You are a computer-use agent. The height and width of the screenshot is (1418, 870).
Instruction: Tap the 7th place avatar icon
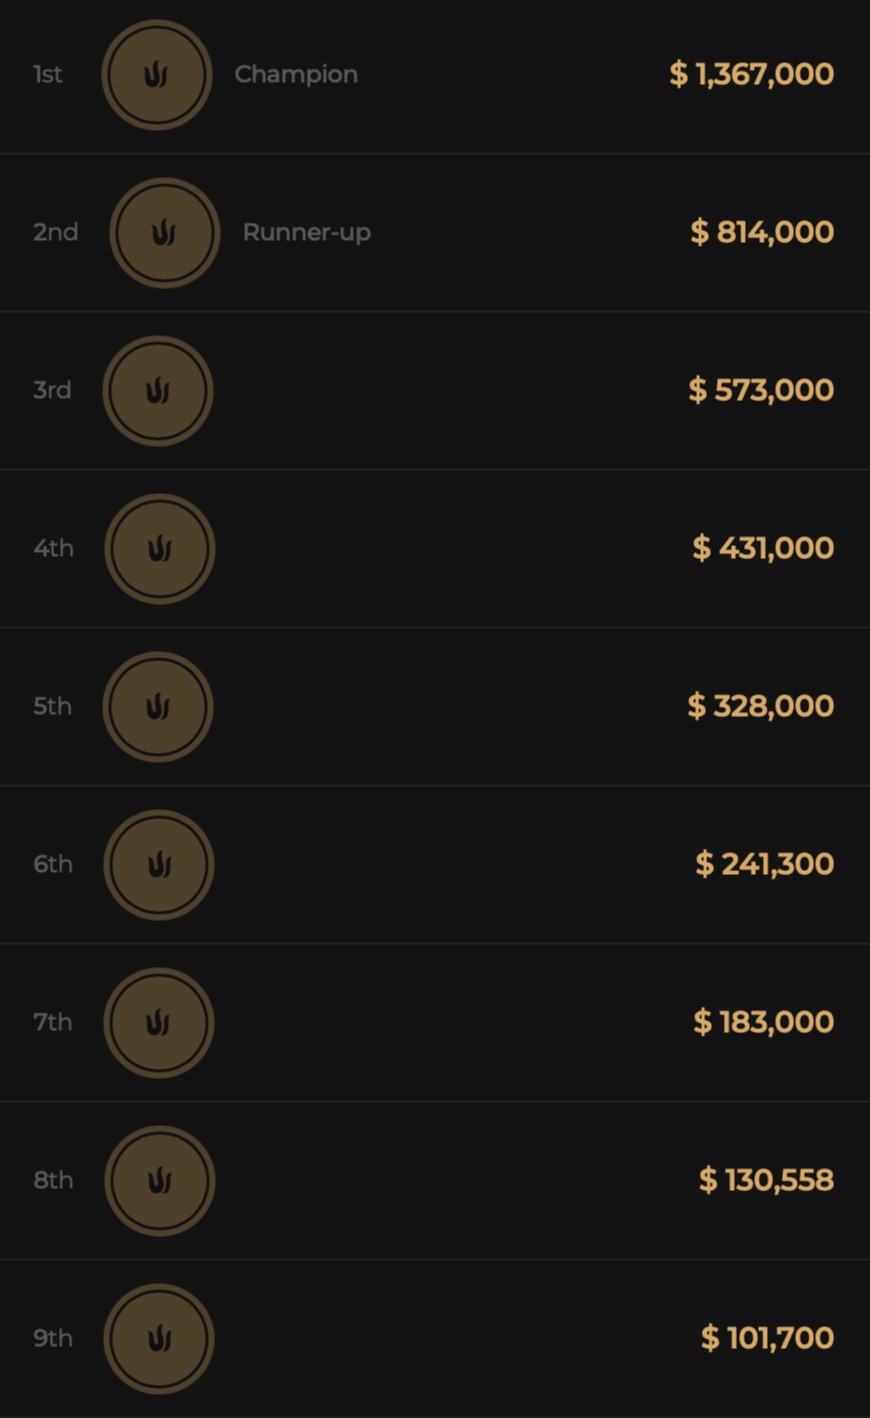click(159, 1023)
